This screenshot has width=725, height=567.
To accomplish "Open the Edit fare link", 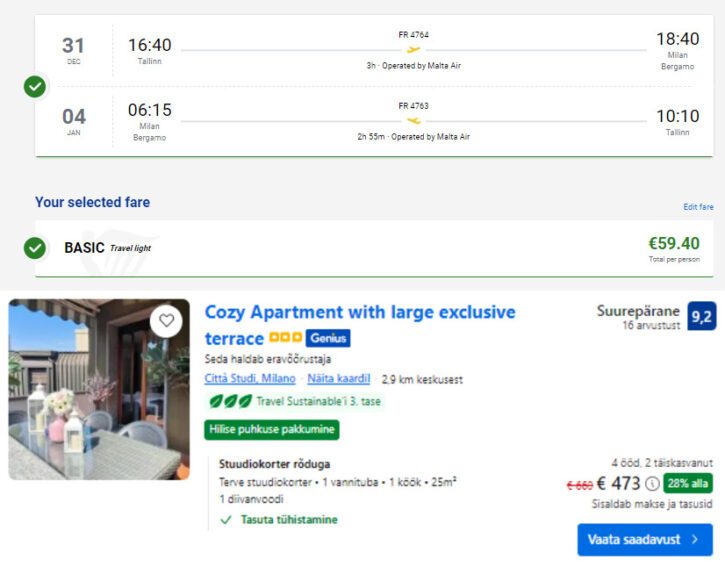I will 698,207.
